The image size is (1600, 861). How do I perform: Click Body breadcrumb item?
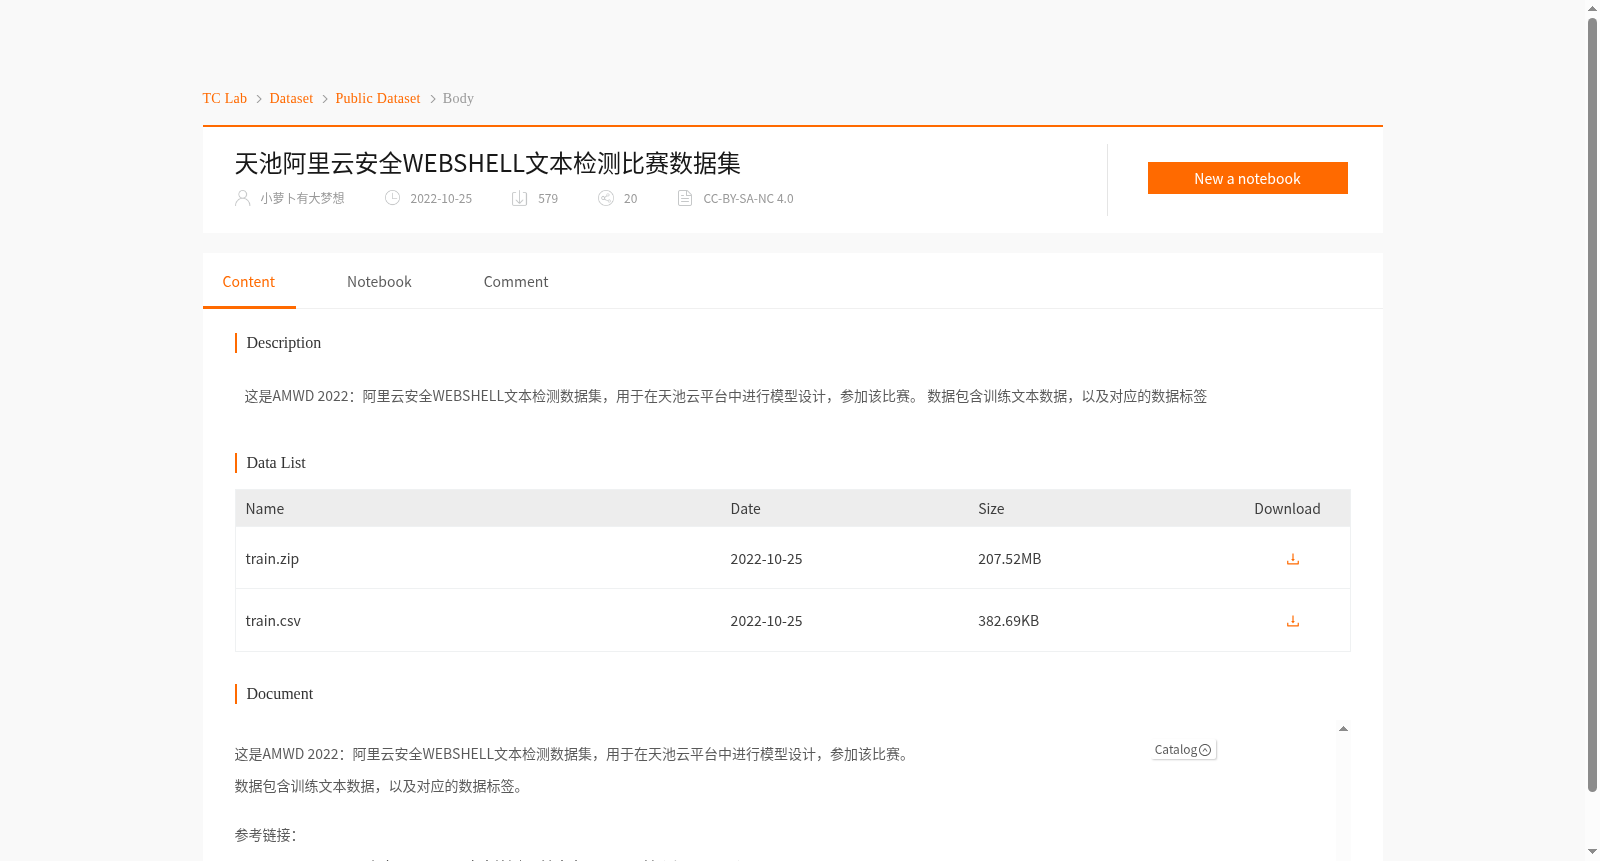[x=458, y=98]
